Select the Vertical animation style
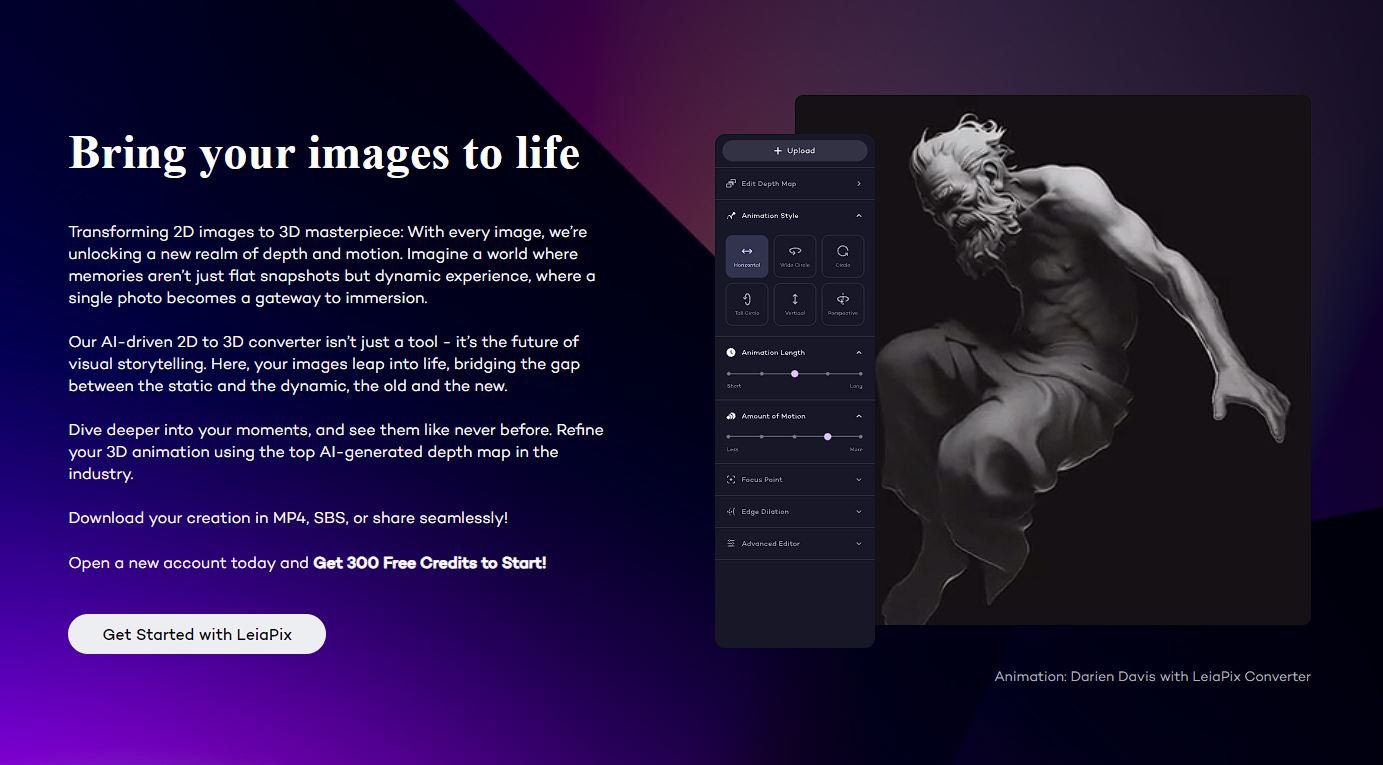The height and width of the screenshot is (765, 1383). pyautogui.click(x=795, y=304)
